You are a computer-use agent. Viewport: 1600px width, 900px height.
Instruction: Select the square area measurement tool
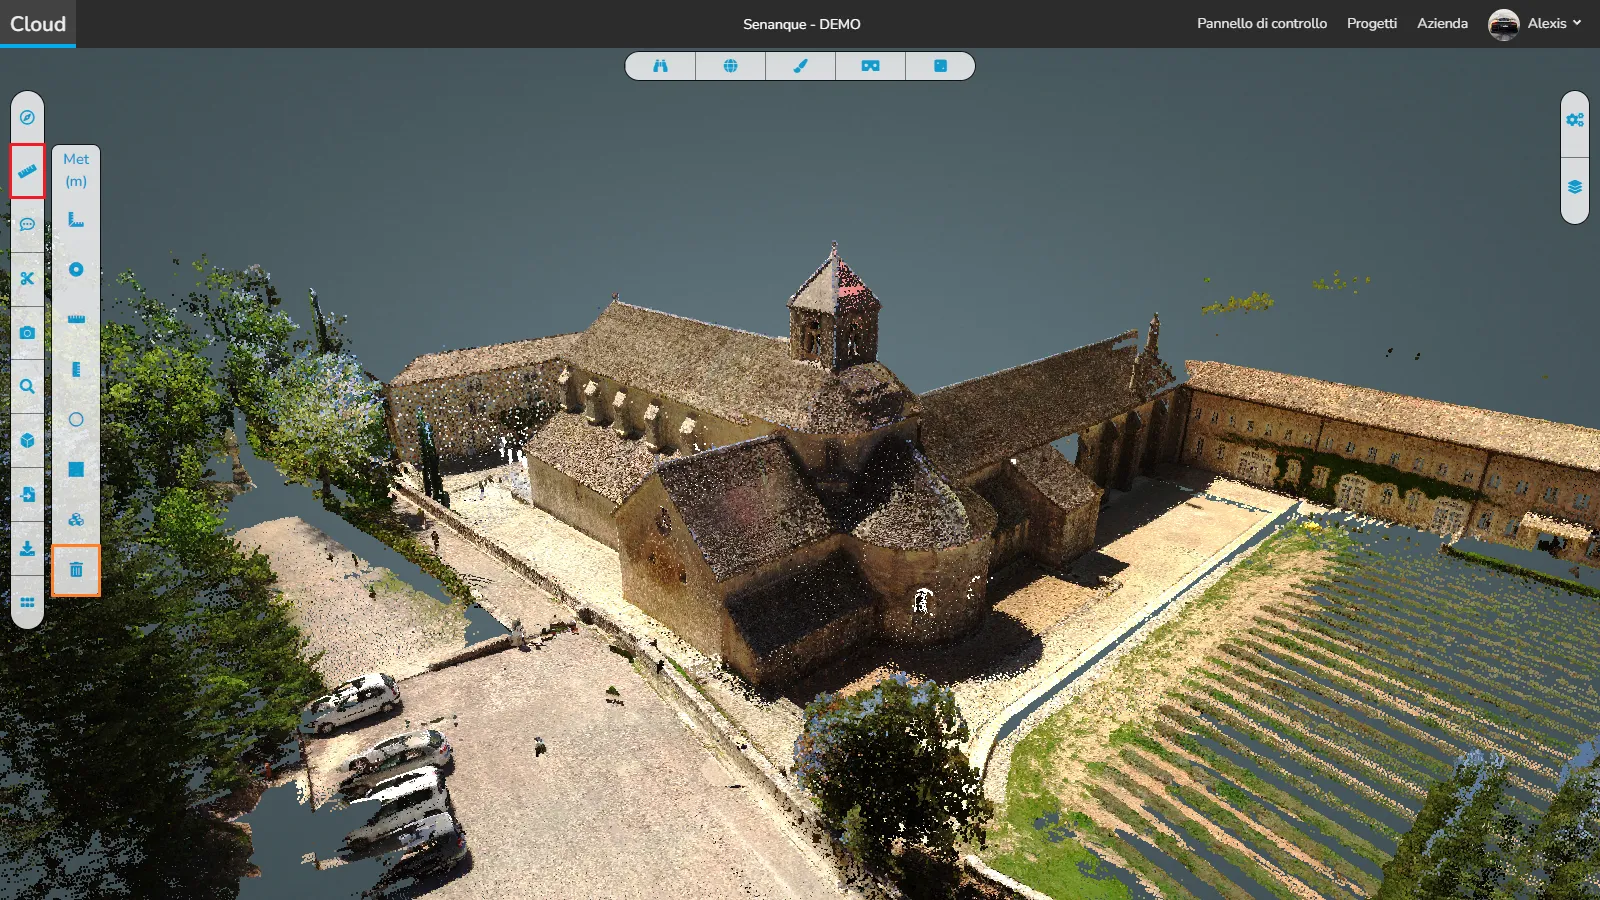[76, 470]
